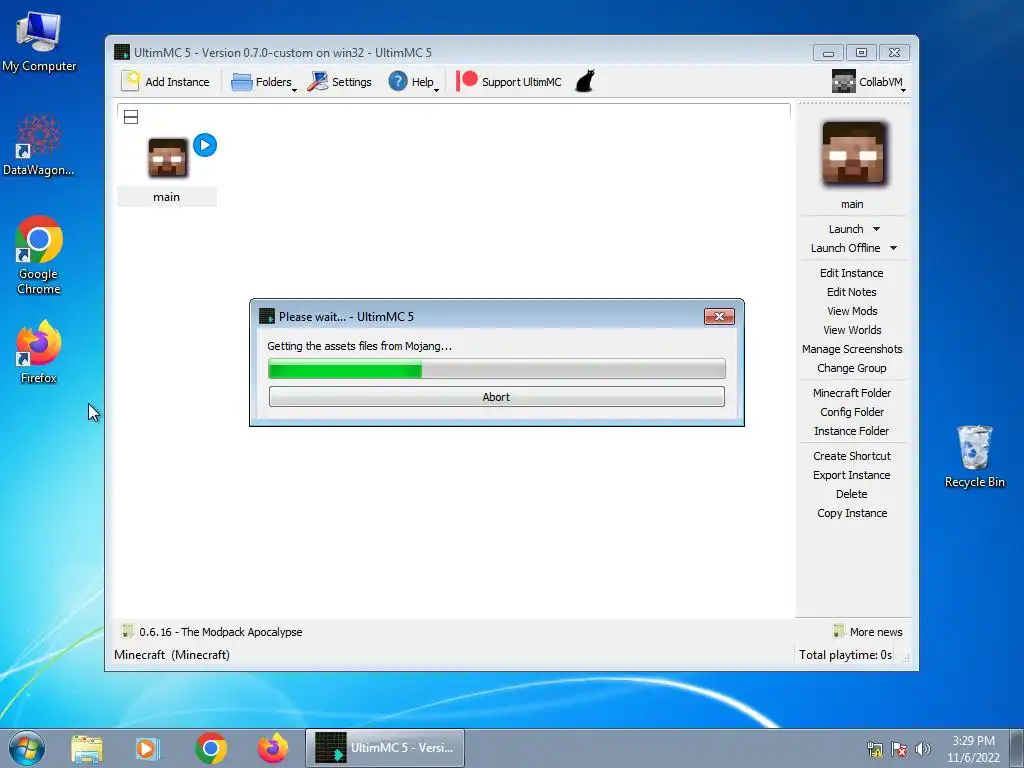Viewport: 1024px width, 768px height.
Task: Open the Windows Start menu
Action: click(x=27, y=748)
